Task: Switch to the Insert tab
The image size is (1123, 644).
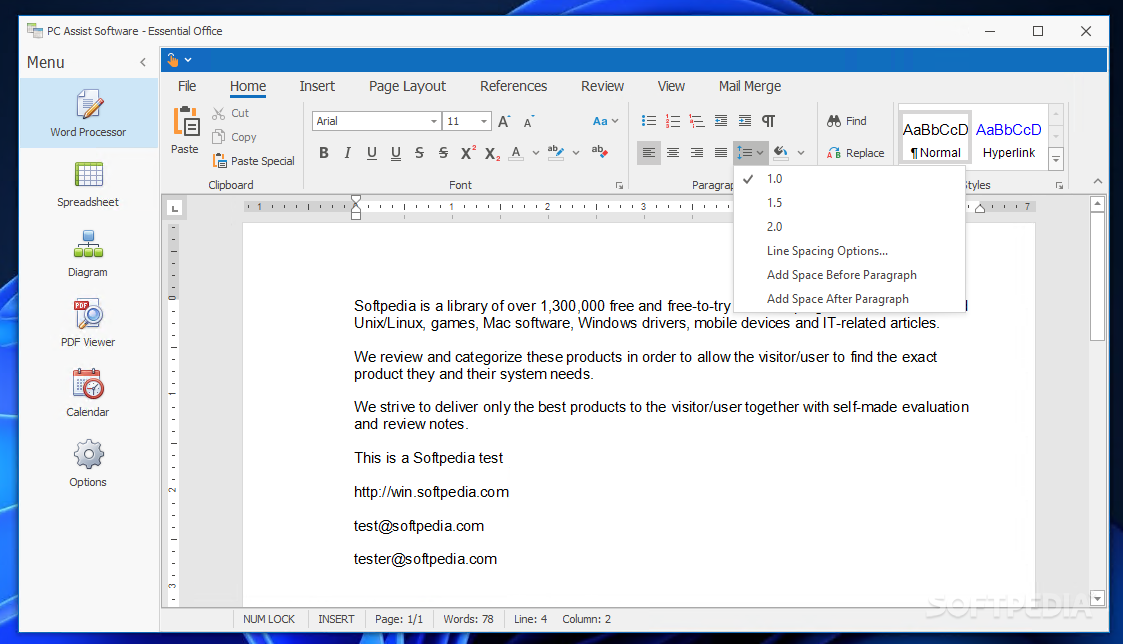Action: (317, 86)
